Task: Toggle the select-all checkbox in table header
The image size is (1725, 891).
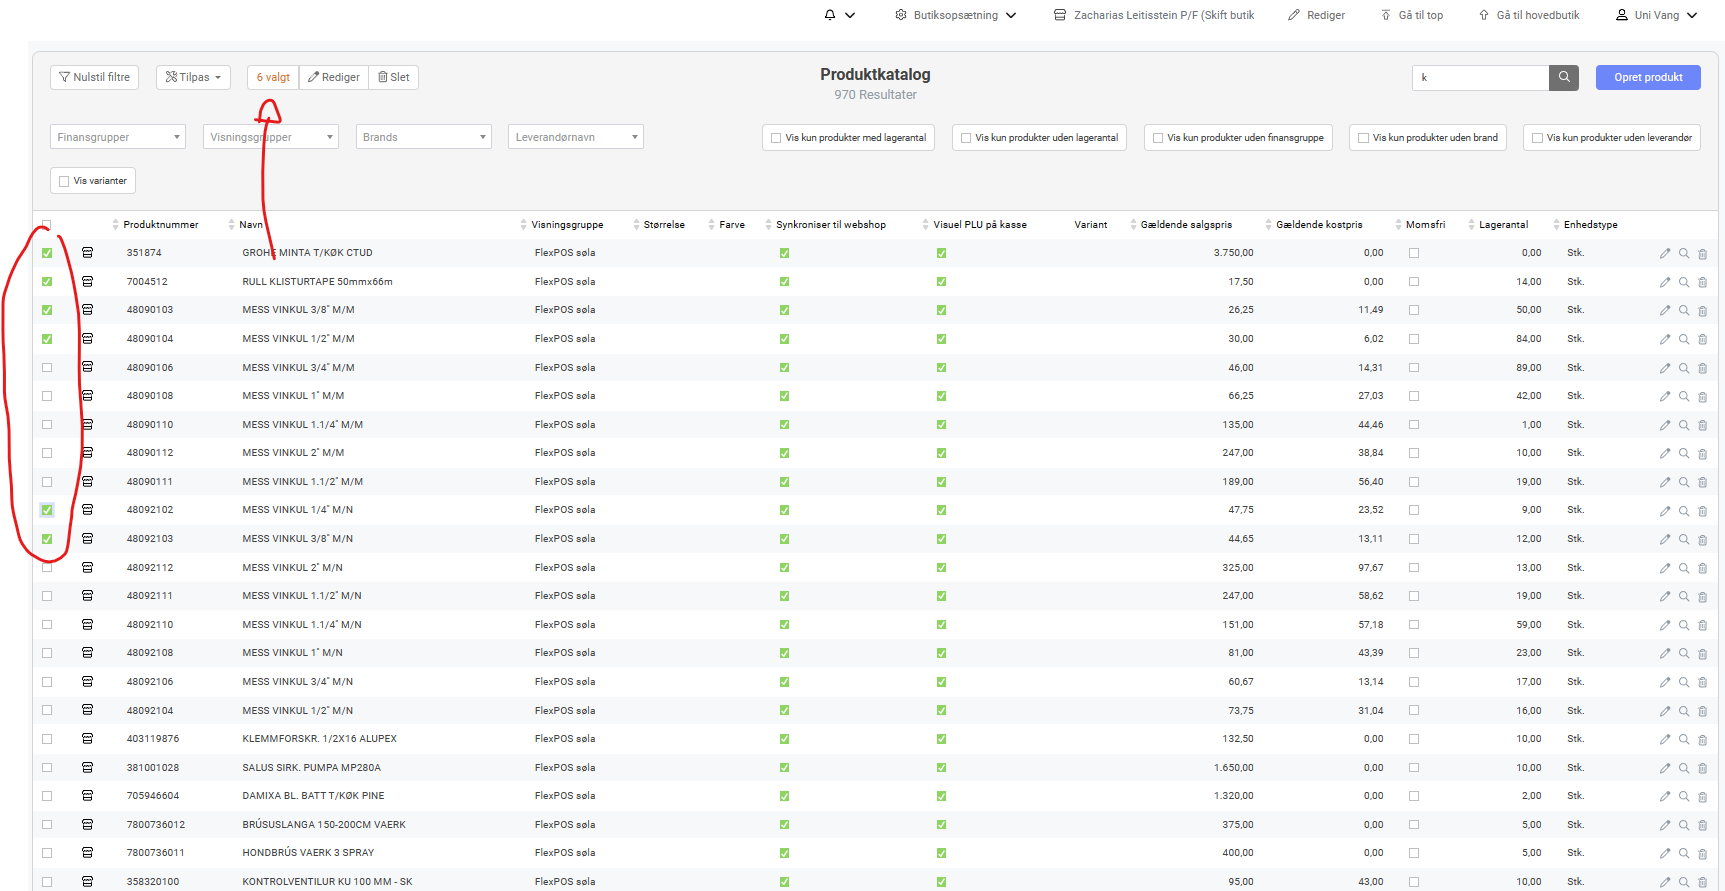Action: [47, 225]
